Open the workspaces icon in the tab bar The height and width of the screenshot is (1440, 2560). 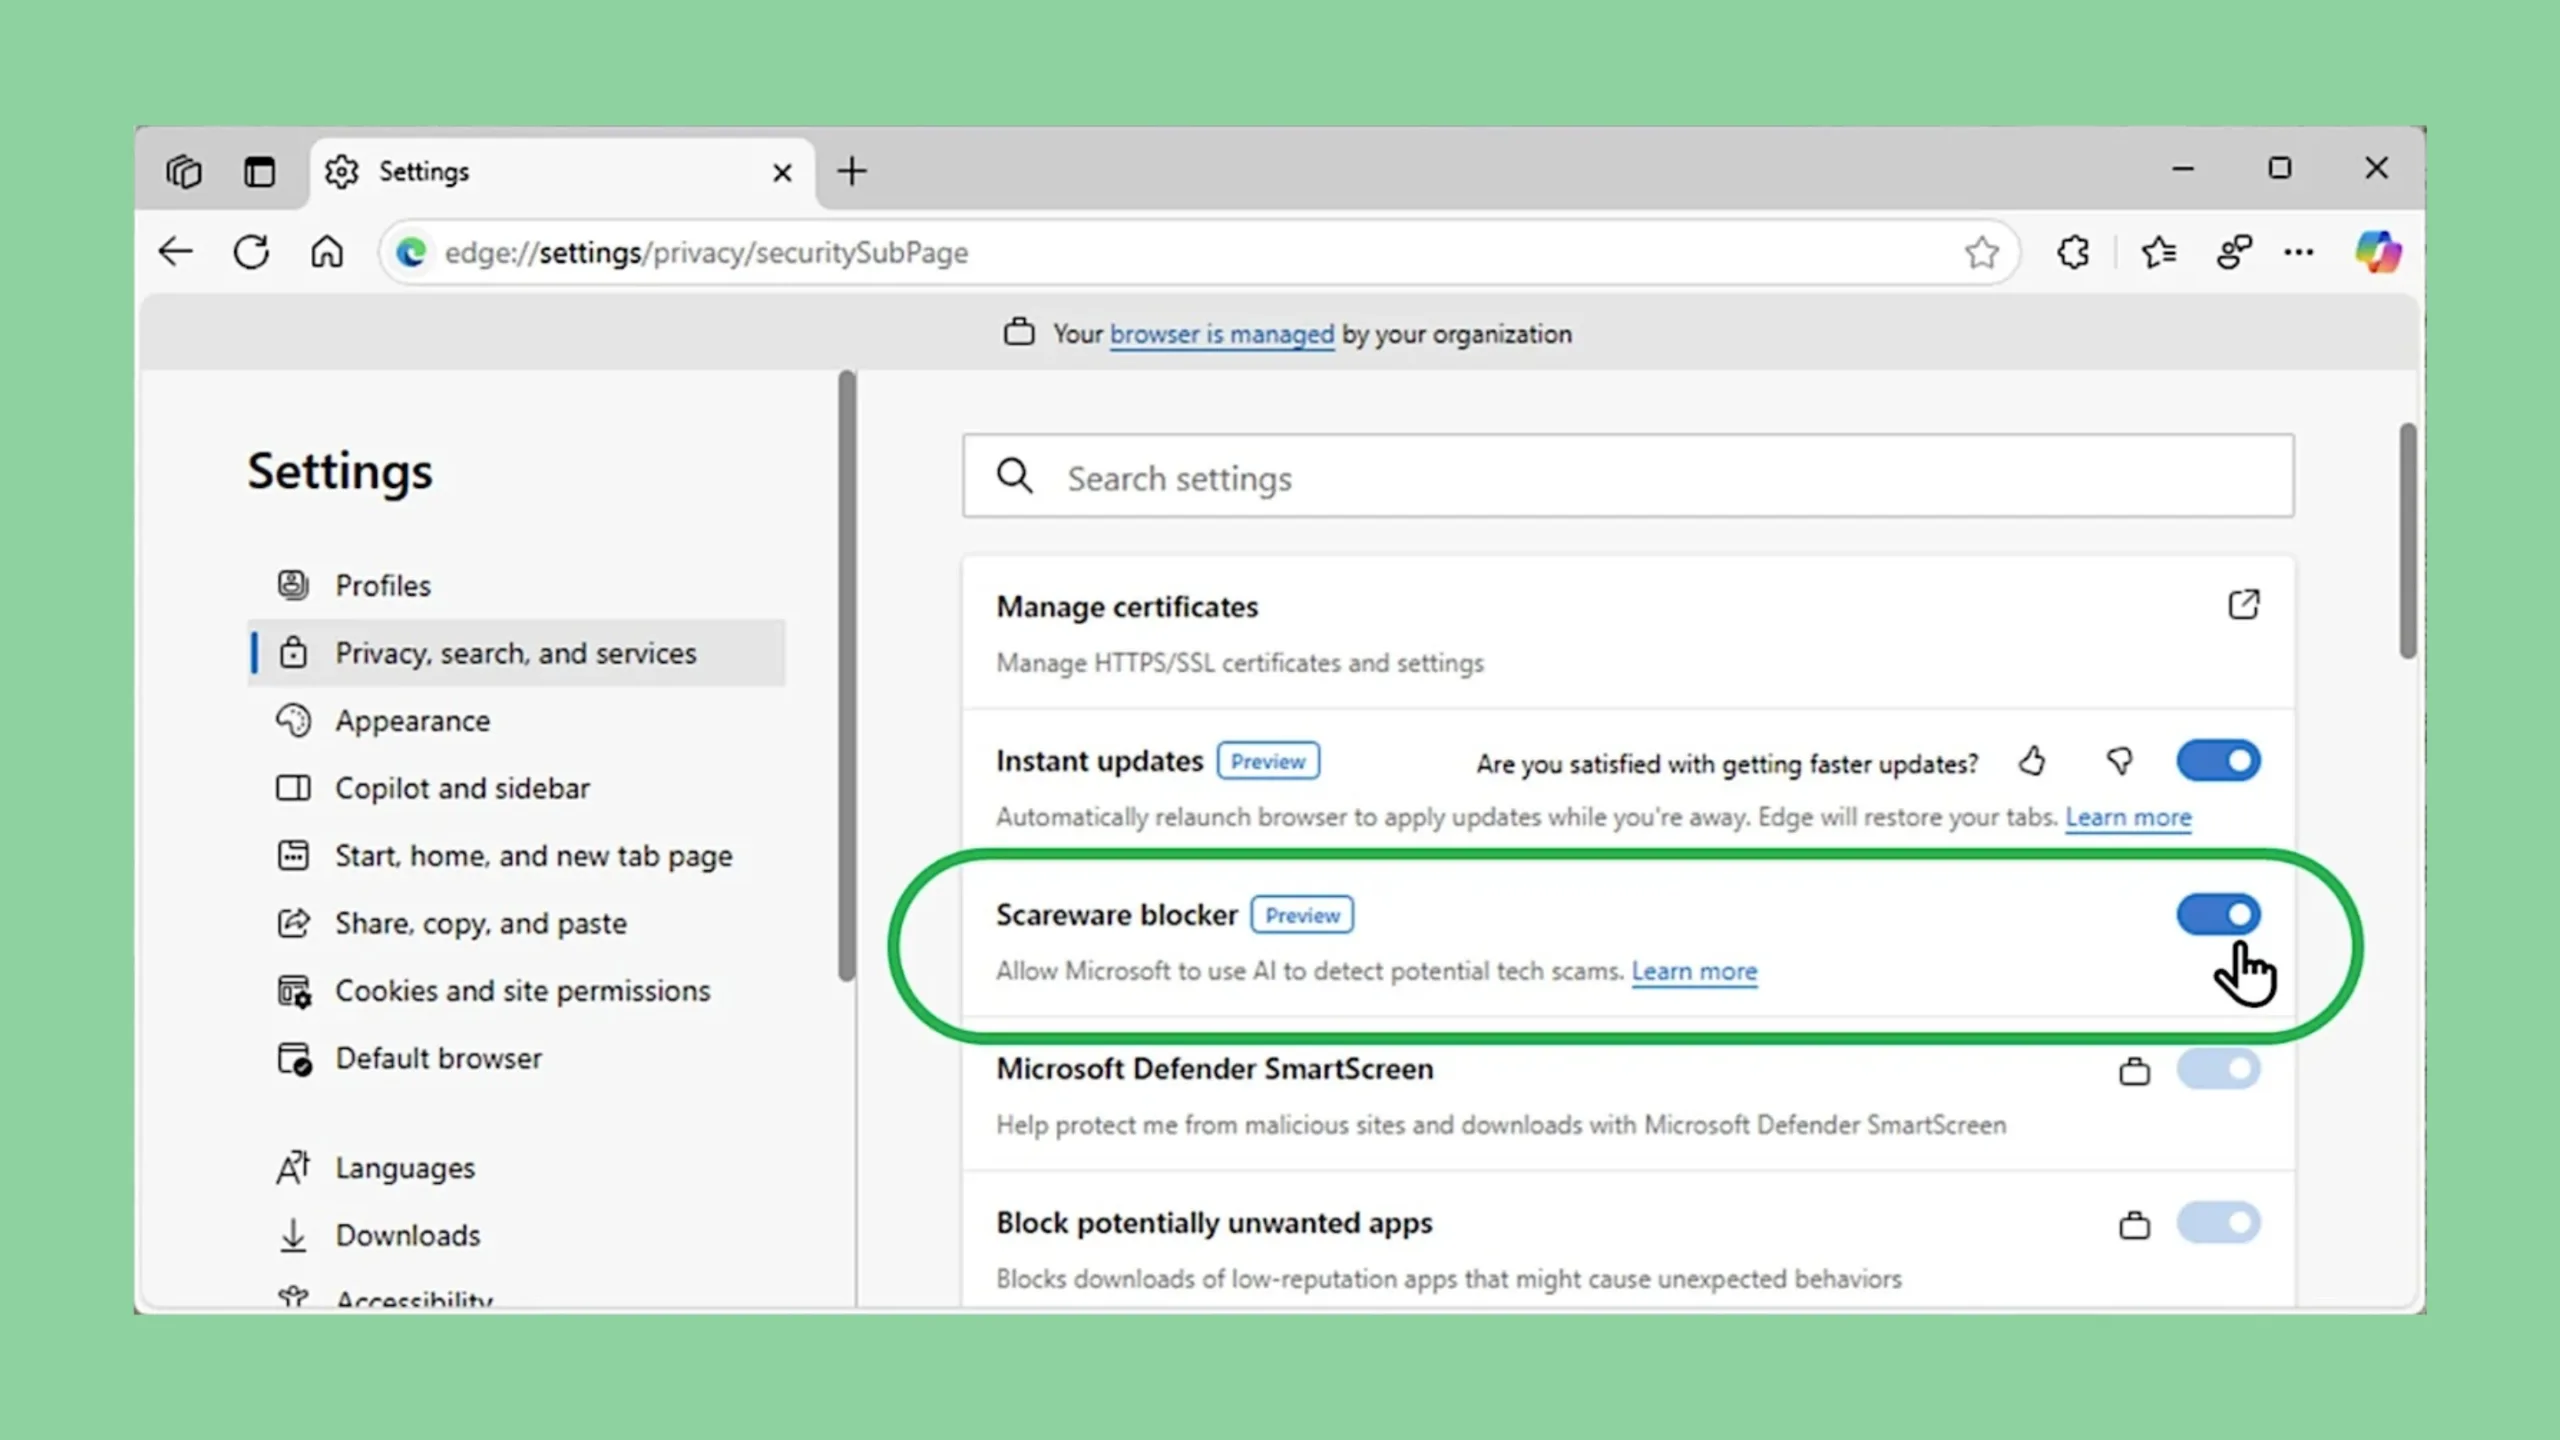point(184,171)
